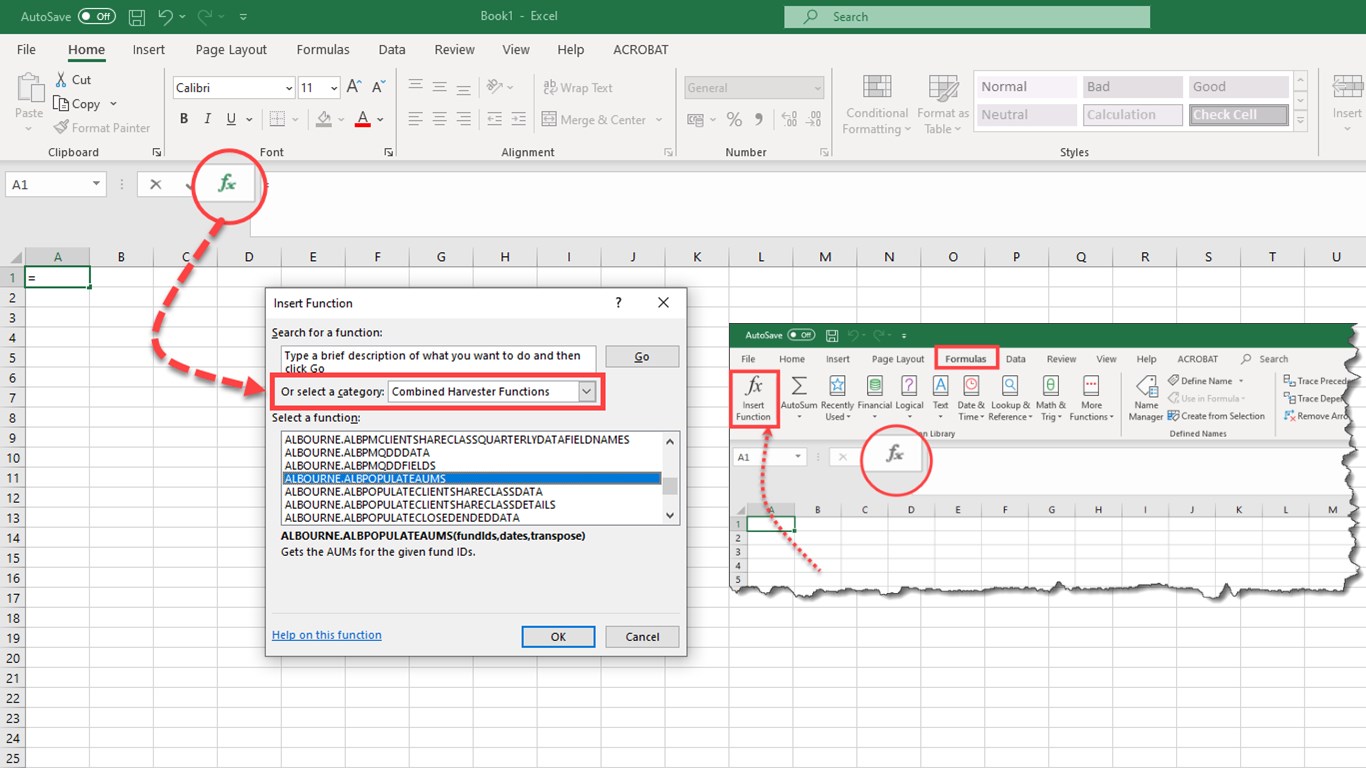Click the Center horizontal alignment icon
The width and height of the screenshot is (1366, 768).
(x=439, y=119)
